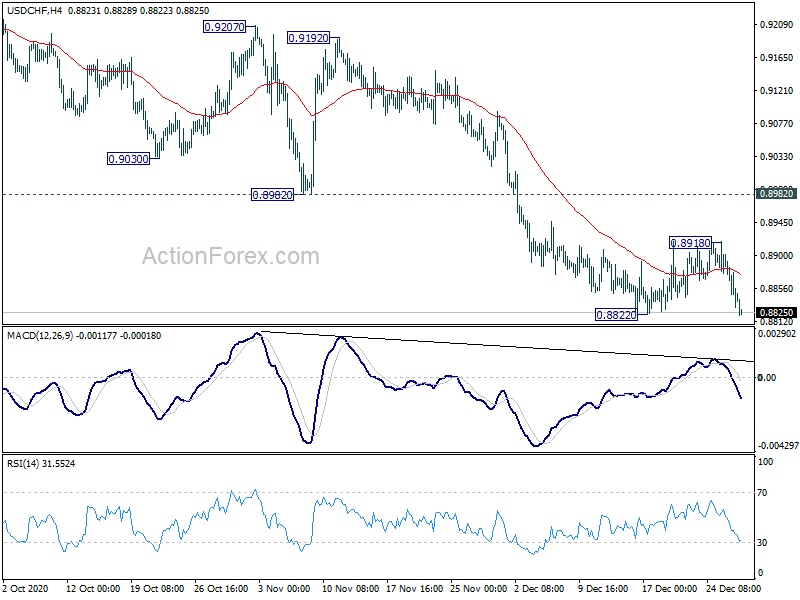Click the RSI(14) indicator label
This screenshot has width=800, height=600.
(22, 463)
